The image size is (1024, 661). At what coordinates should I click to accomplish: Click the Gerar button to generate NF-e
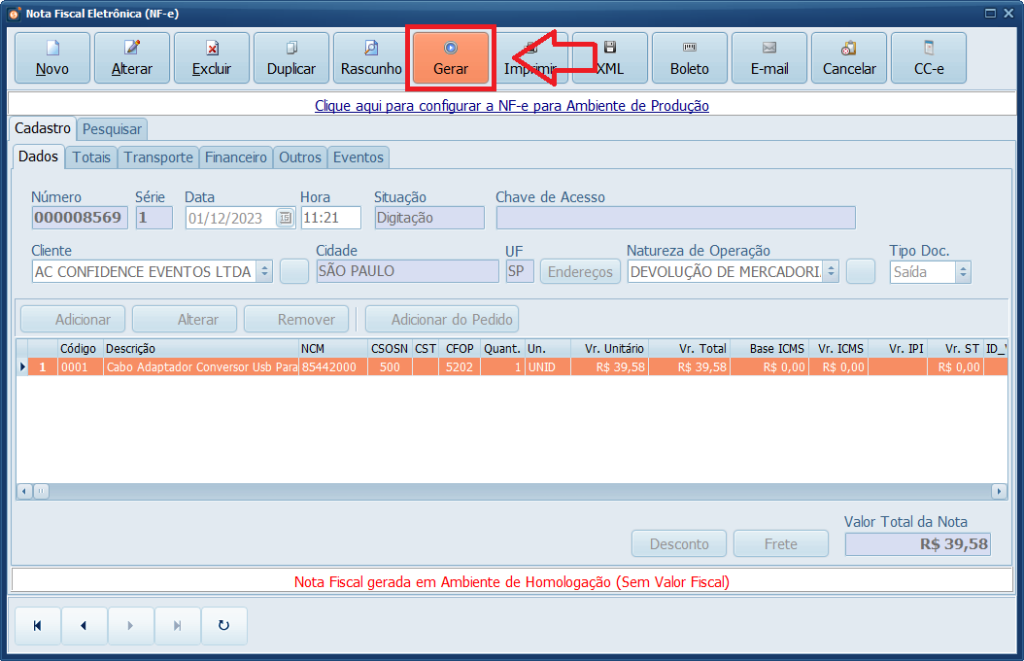click(x=451, y=58)
